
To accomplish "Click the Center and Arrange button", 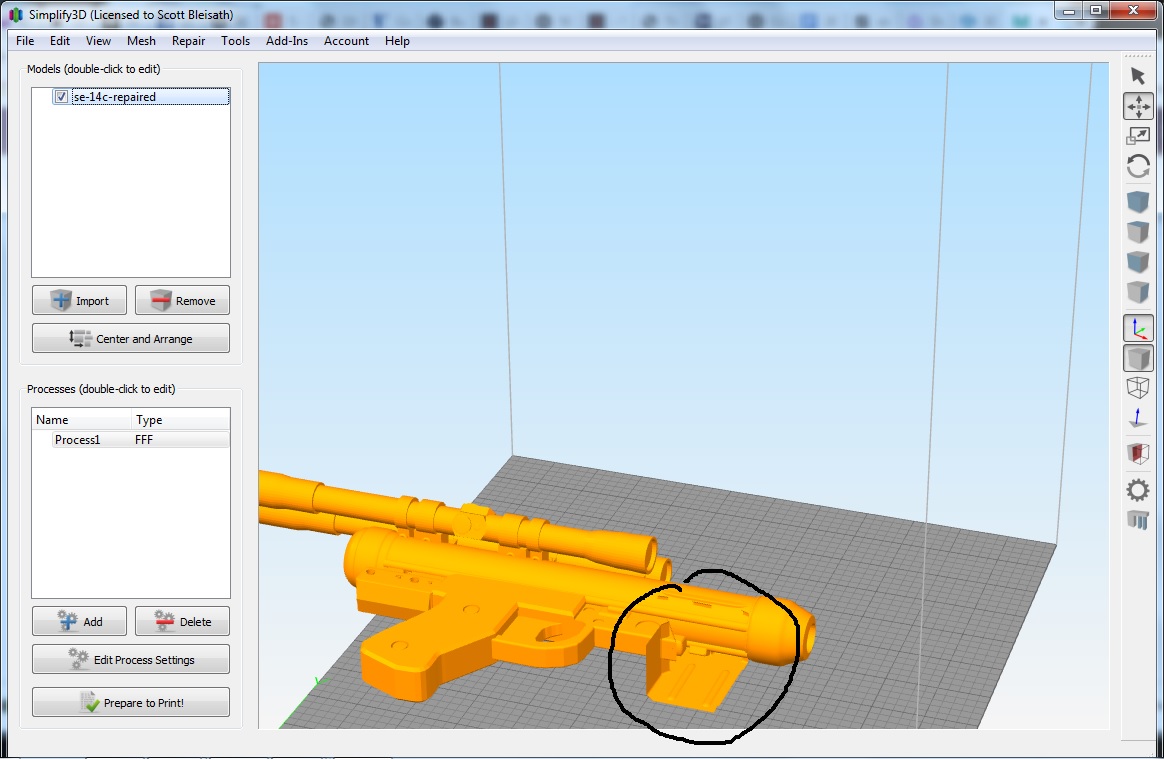I will (x=130, y=338).
